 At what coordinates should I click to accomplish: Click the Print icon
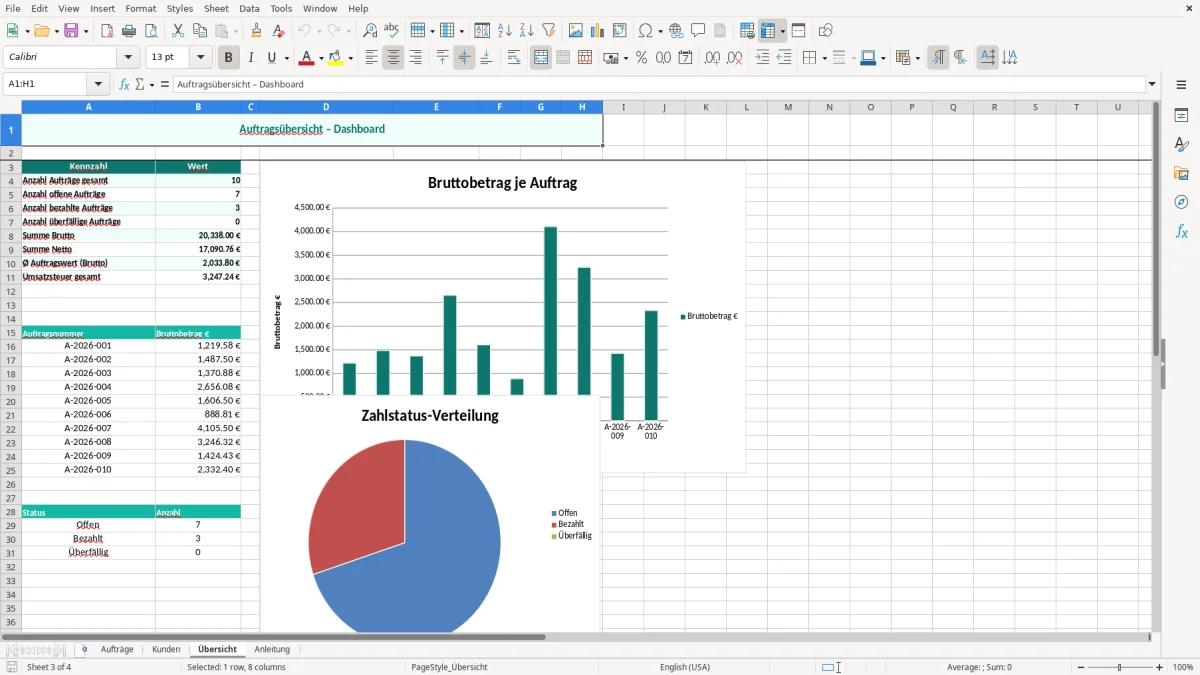click(129, 31)
